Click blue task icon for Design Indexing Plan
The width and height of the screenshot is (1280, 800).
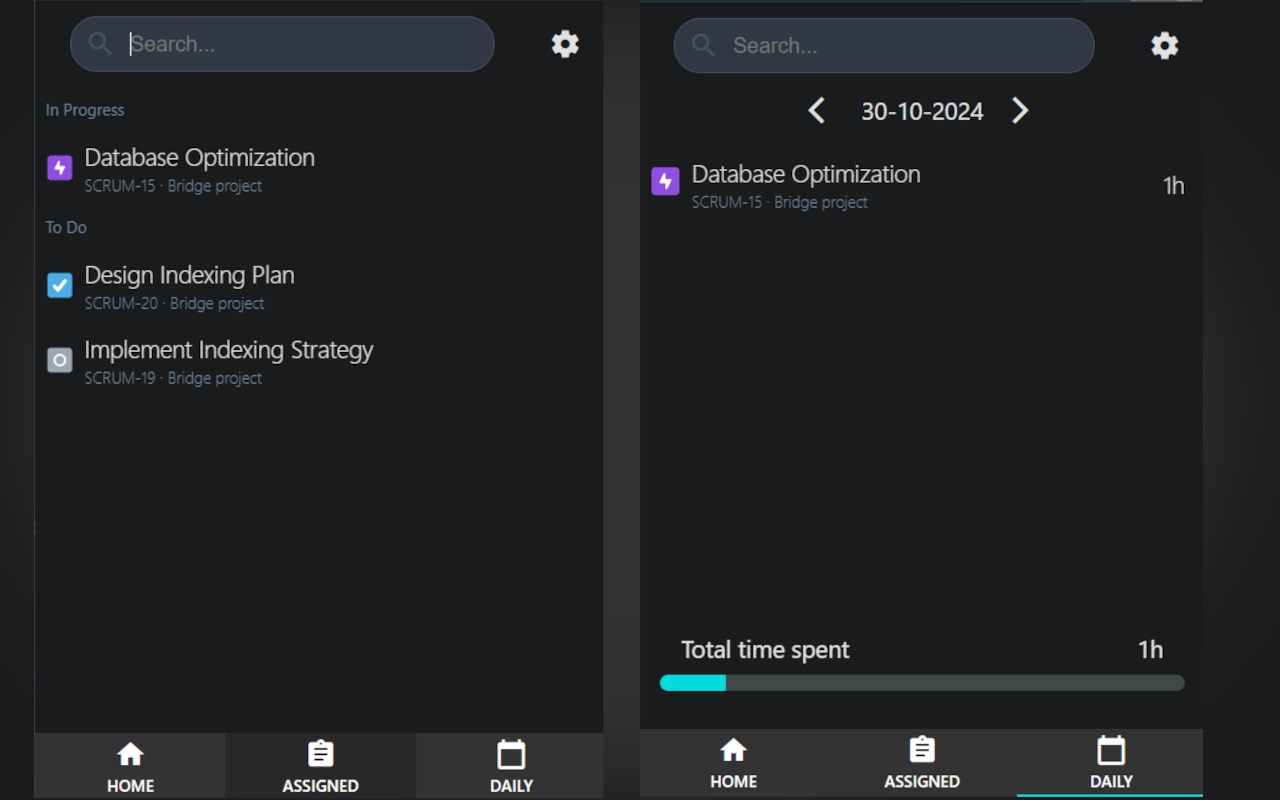[60, 286]
